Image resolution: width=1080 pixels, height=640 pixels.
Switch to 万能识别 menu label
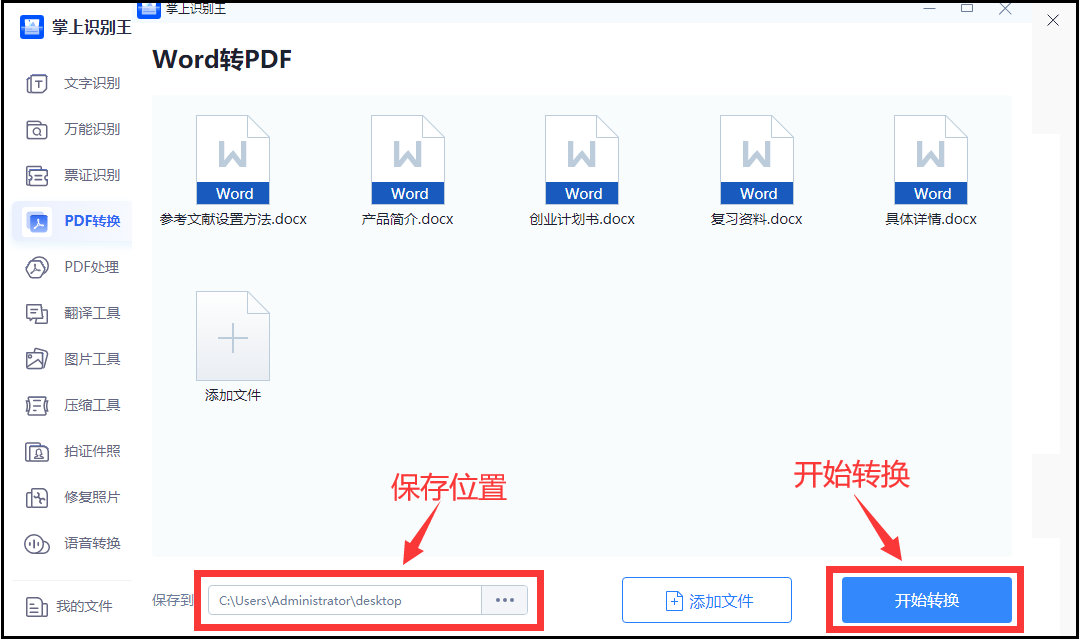[92, 130]
